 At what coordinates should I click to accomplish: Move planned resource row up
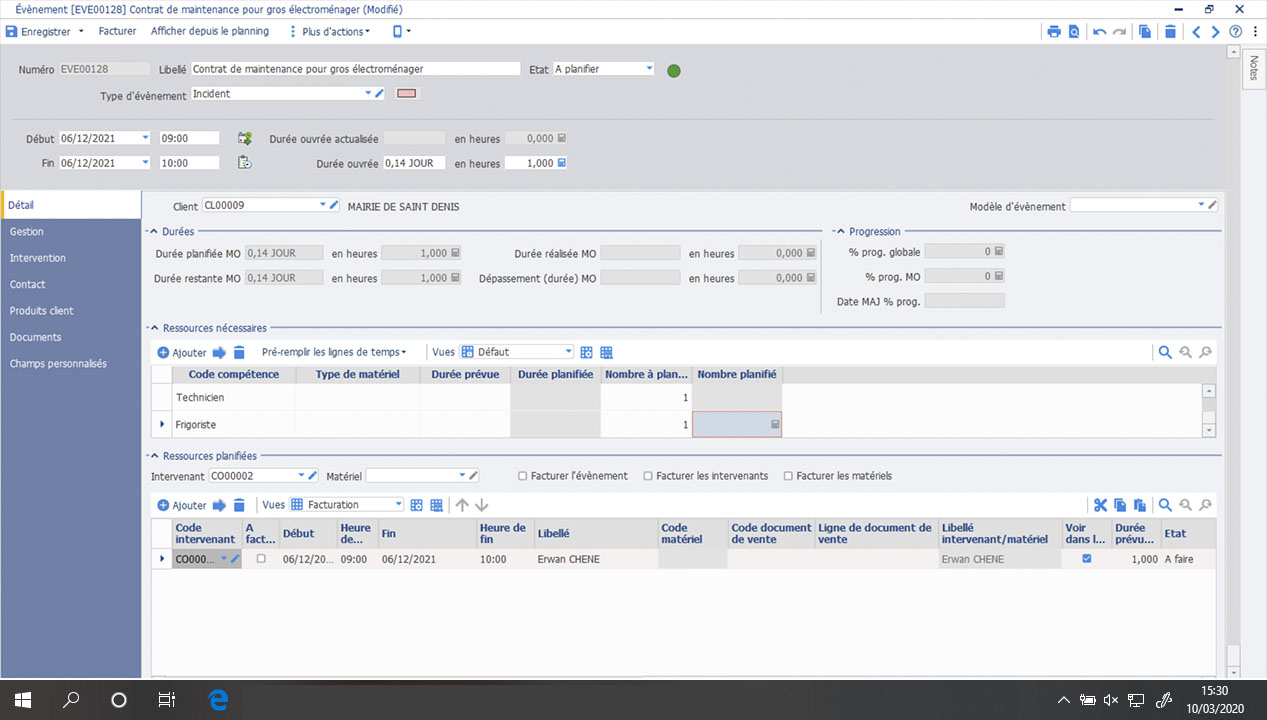point(462,505)
